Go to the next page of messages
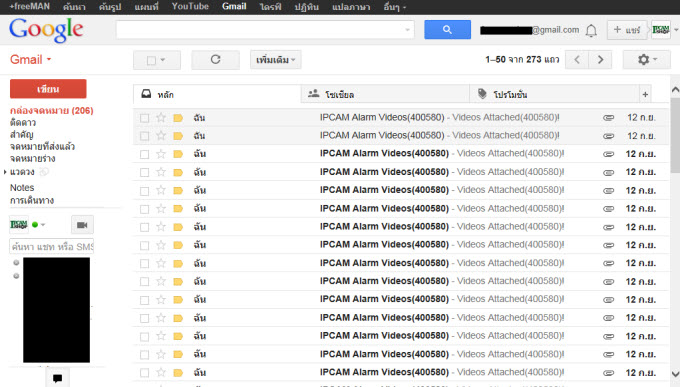This screenshot has width=680, height=387. click(x=600, y=59)
